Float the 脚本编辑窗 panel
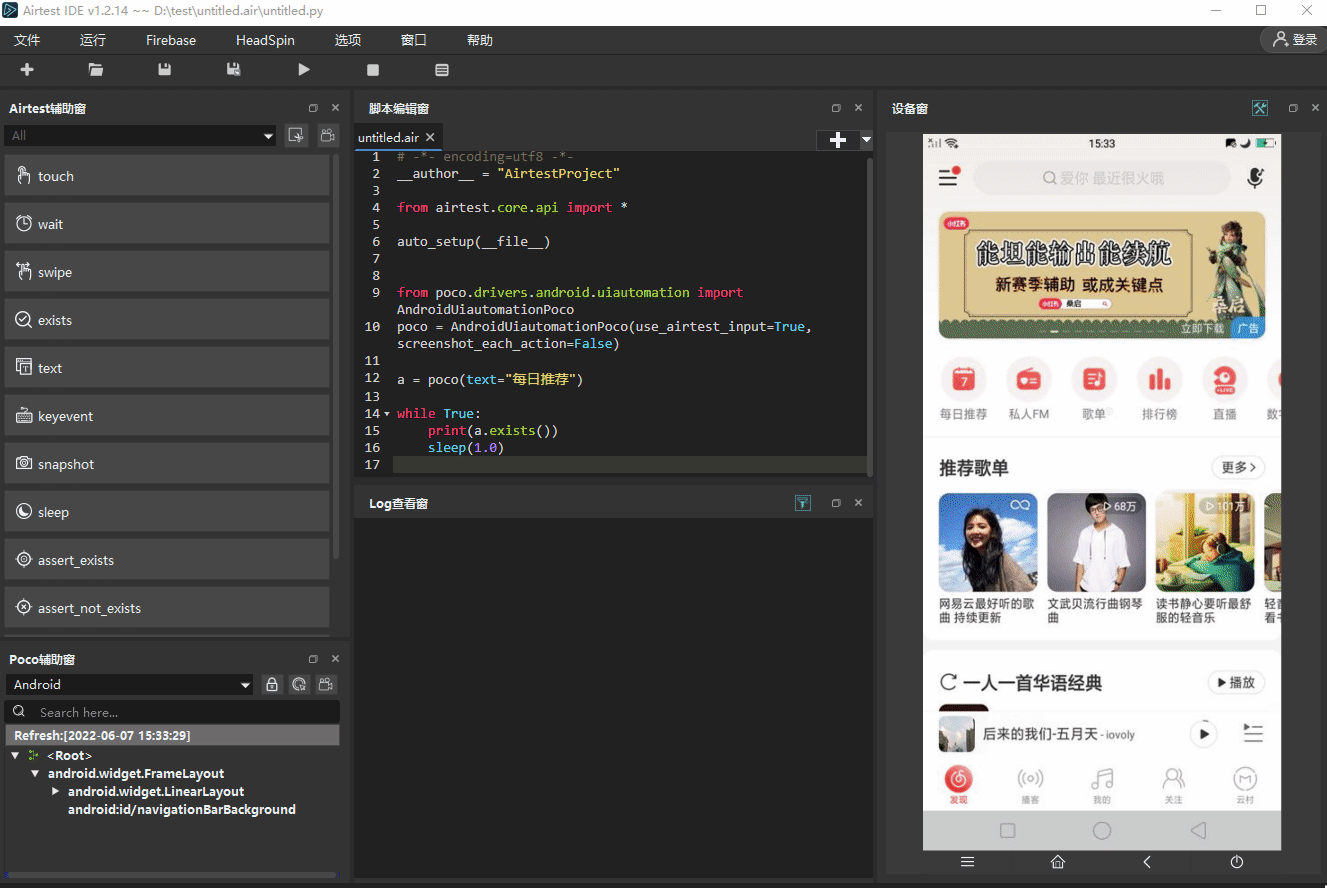 pyautogui.click(x=836, y=108)
